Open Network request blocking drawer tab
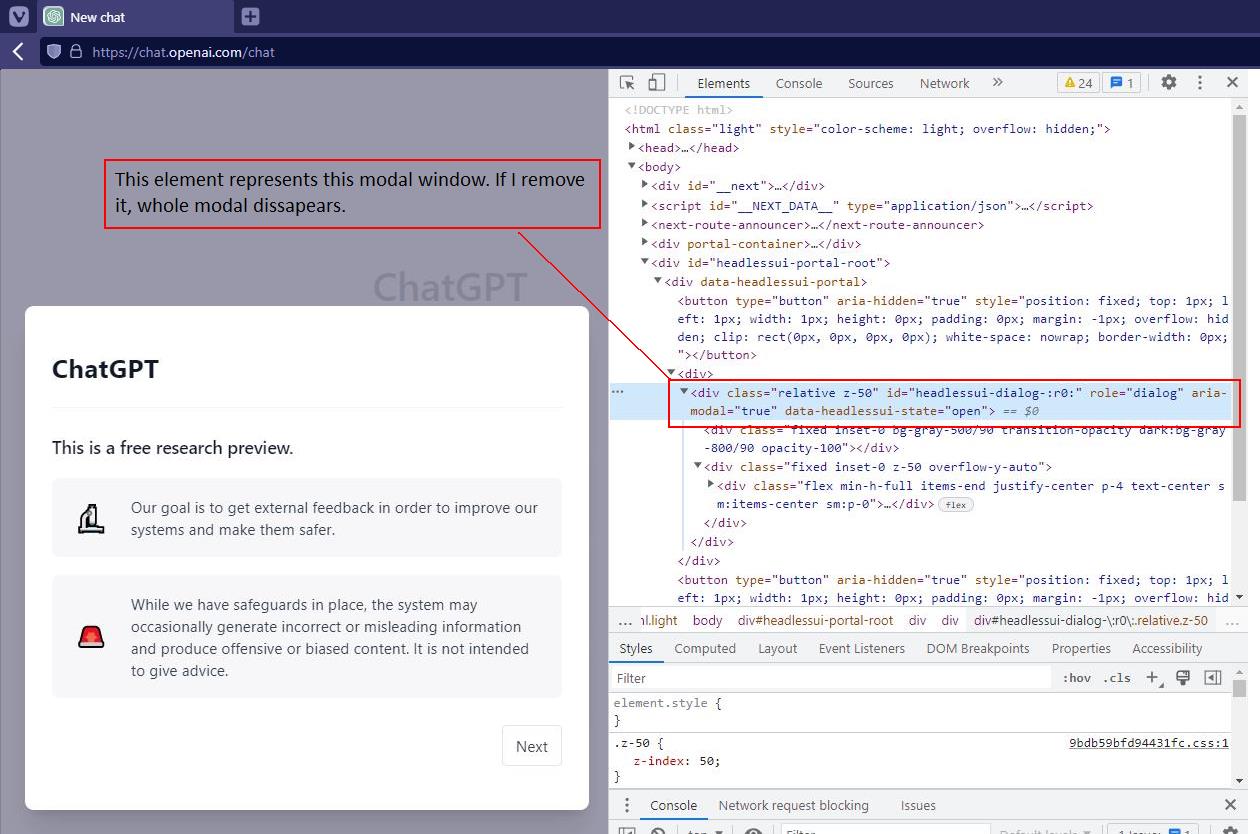 pos(793,805)
